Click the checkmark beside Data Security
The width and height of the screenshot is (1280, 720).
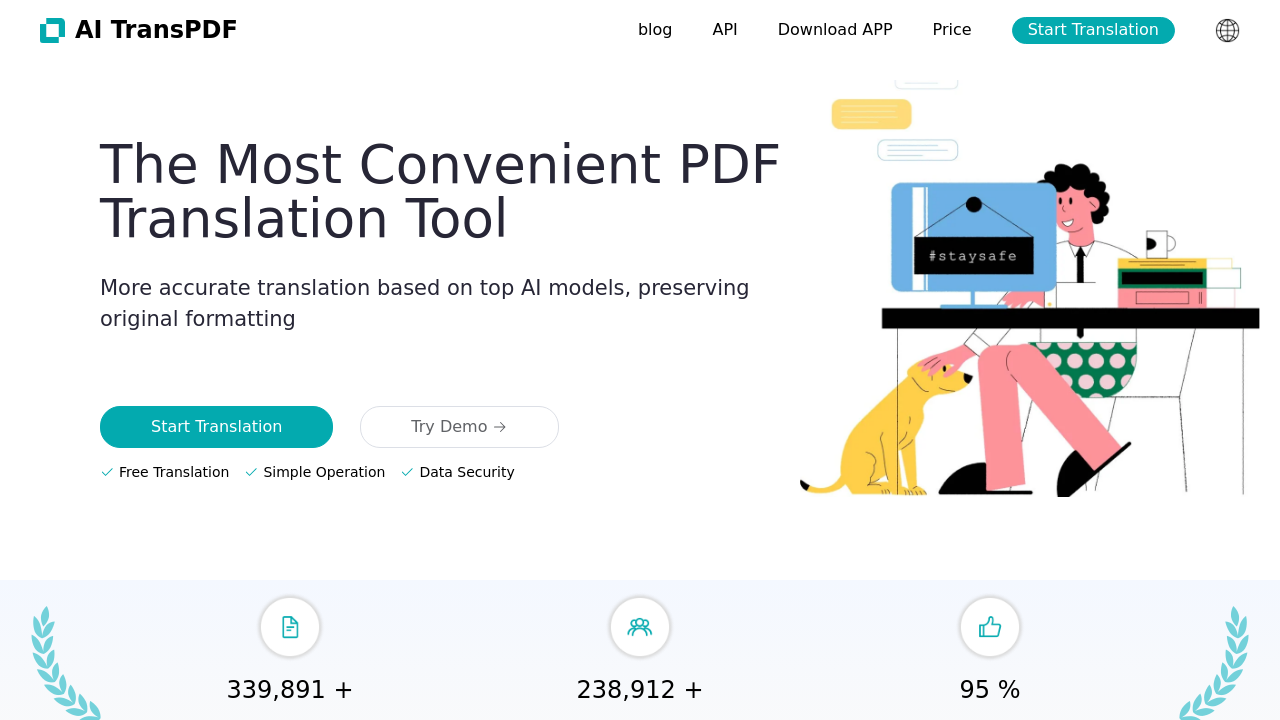407,472
